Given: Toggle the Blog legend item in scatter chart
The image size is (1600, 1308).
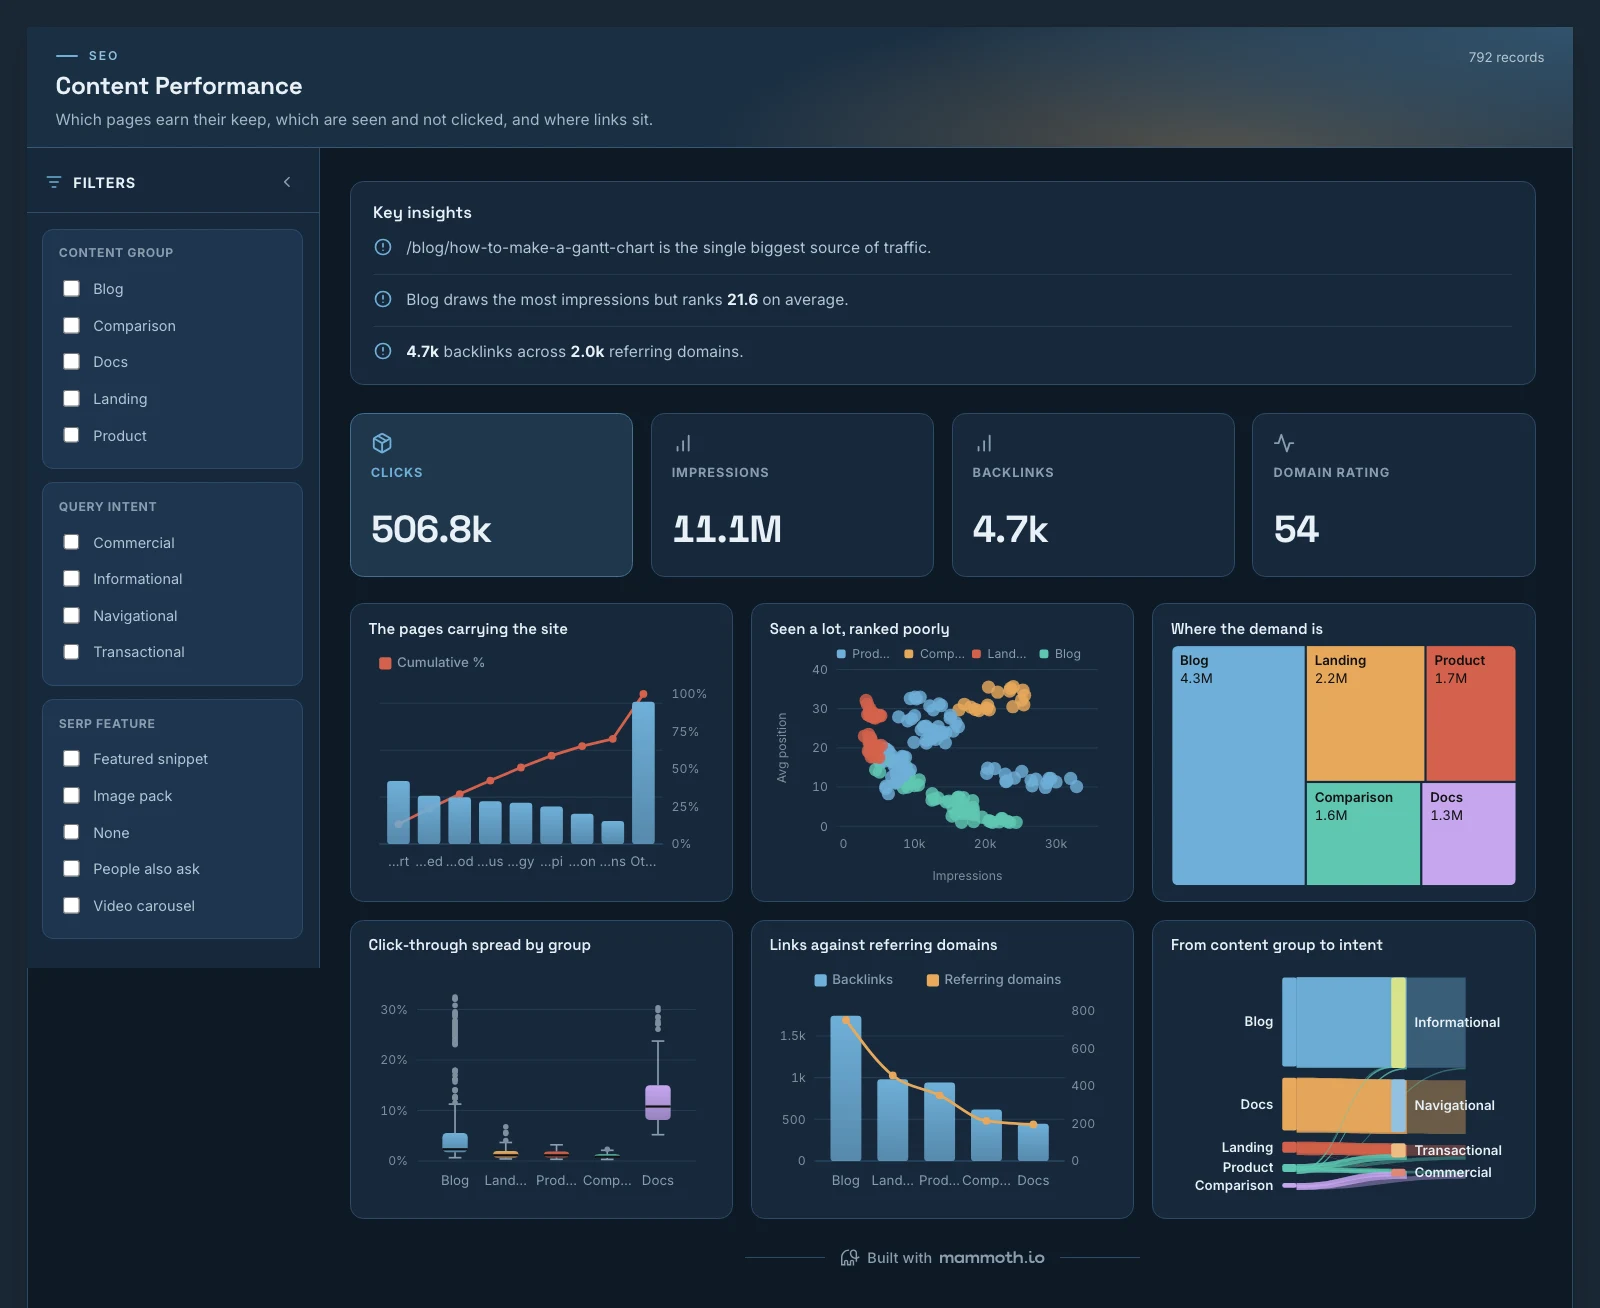Looking at the screenshot, I should 1060,654.
